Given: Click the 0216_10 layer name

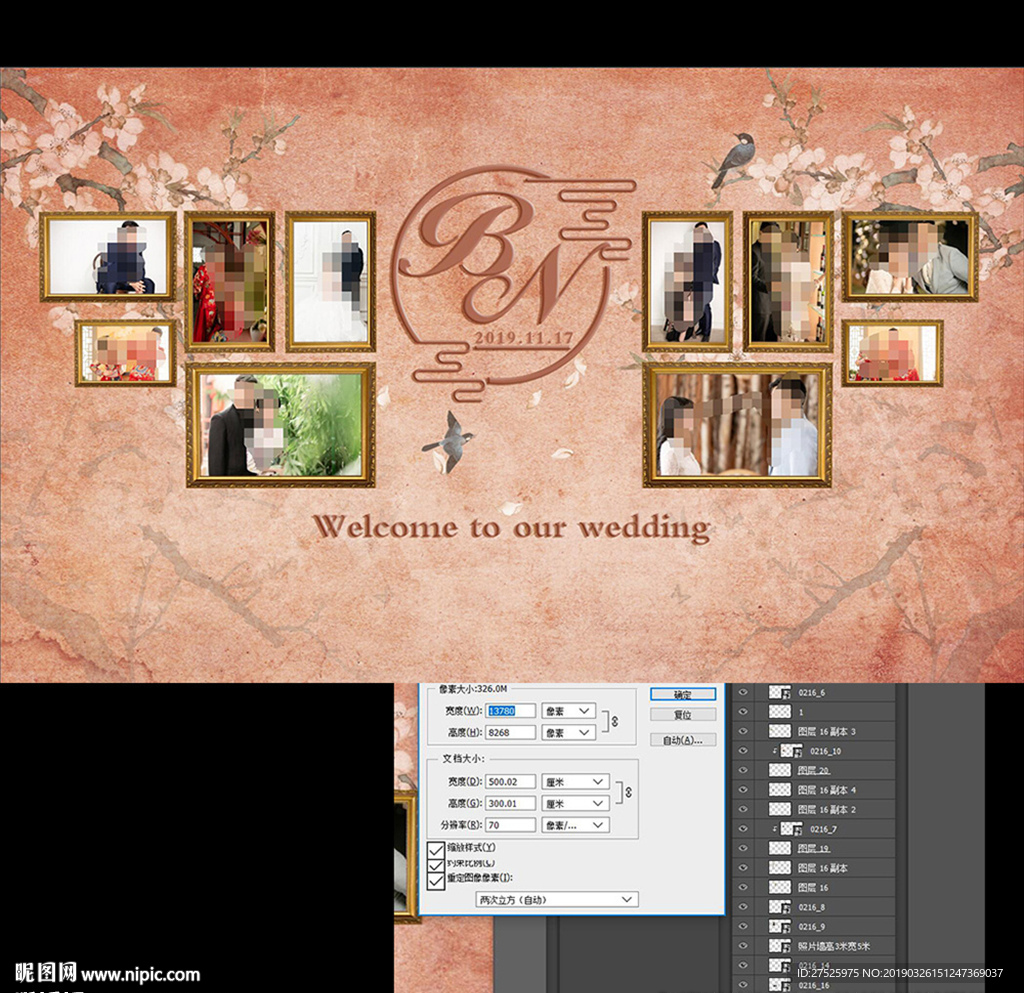Looking at the screenshot, I should (x=825, y=751).
